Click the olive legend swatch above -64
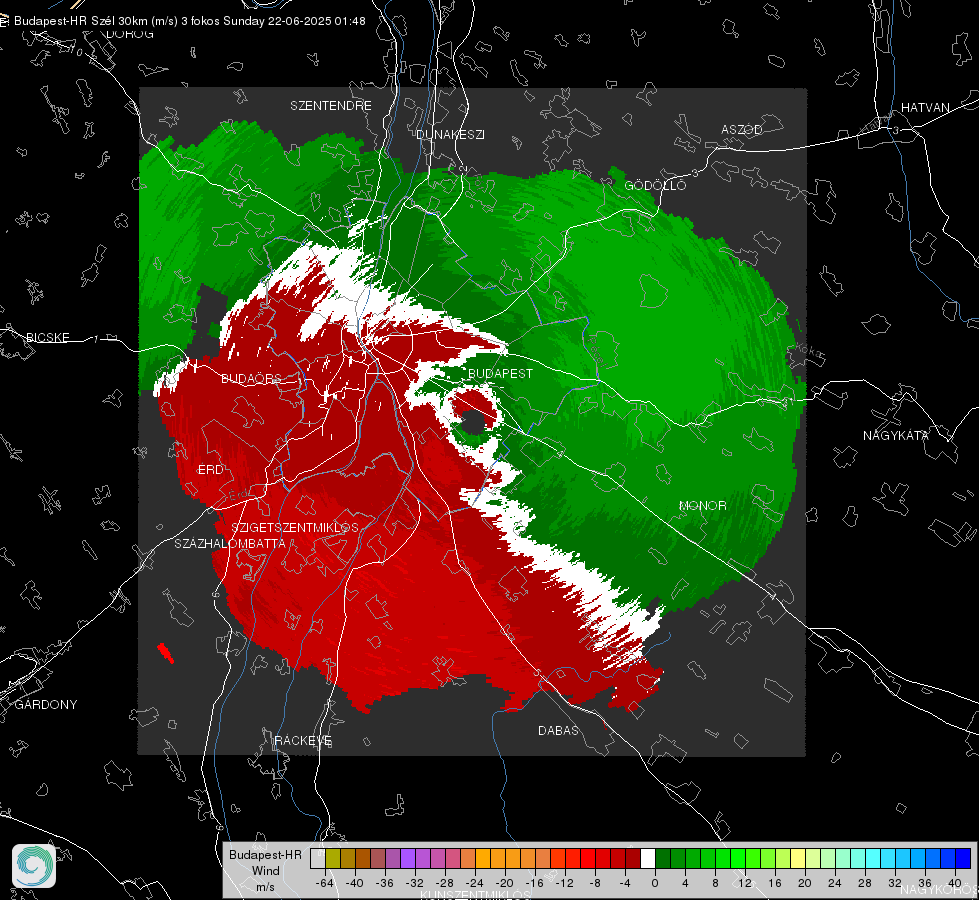Viewport: 979px width, 900px height. [333, 859]
